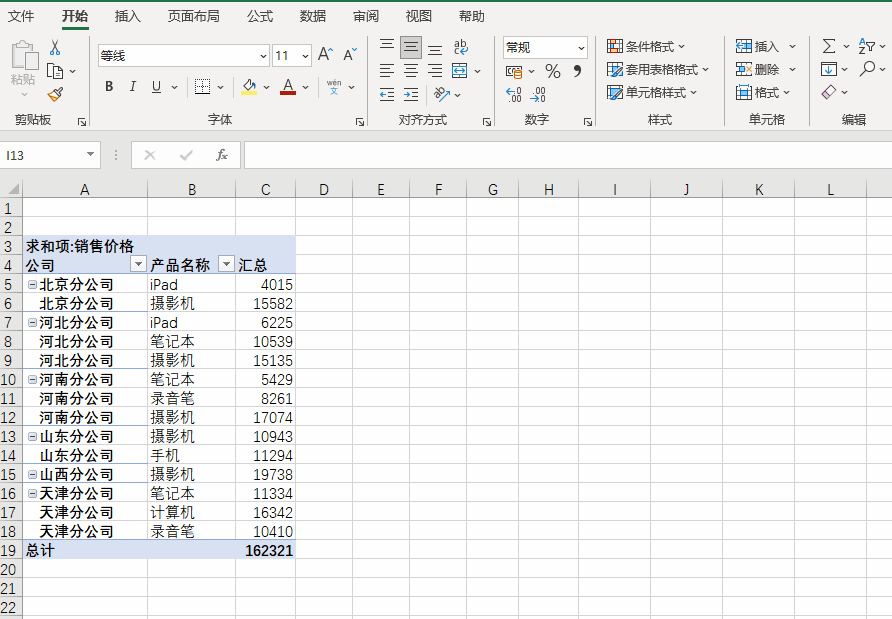Screen dimensions: 892x619
Task: Apply yellow fill color
Action: point(249,86)
